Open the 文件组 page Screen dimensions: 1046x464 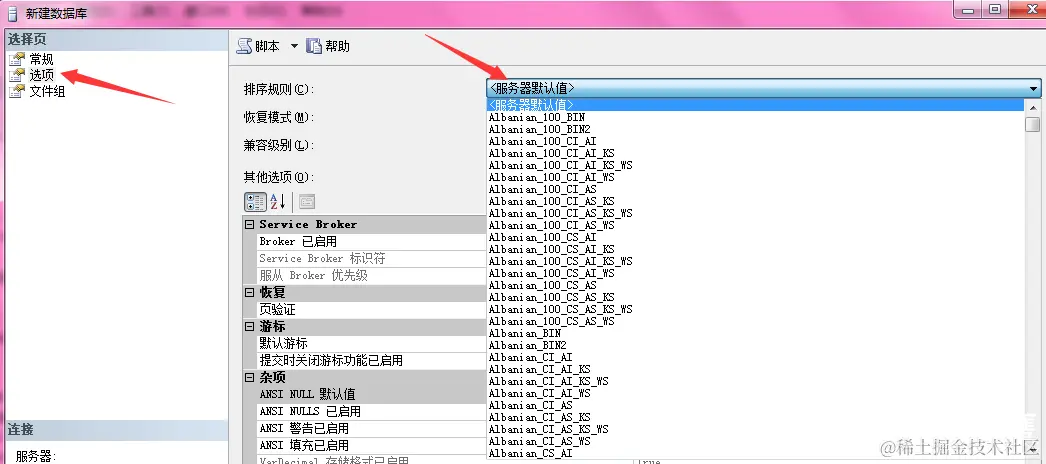pyautogui.click(x=47, y=91)
